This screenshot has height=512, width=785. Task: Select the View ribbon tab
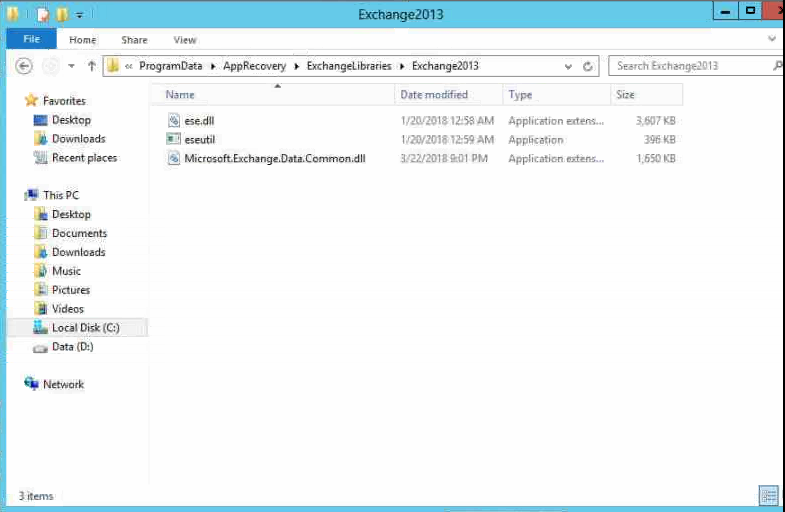click(x=185, y=40)
